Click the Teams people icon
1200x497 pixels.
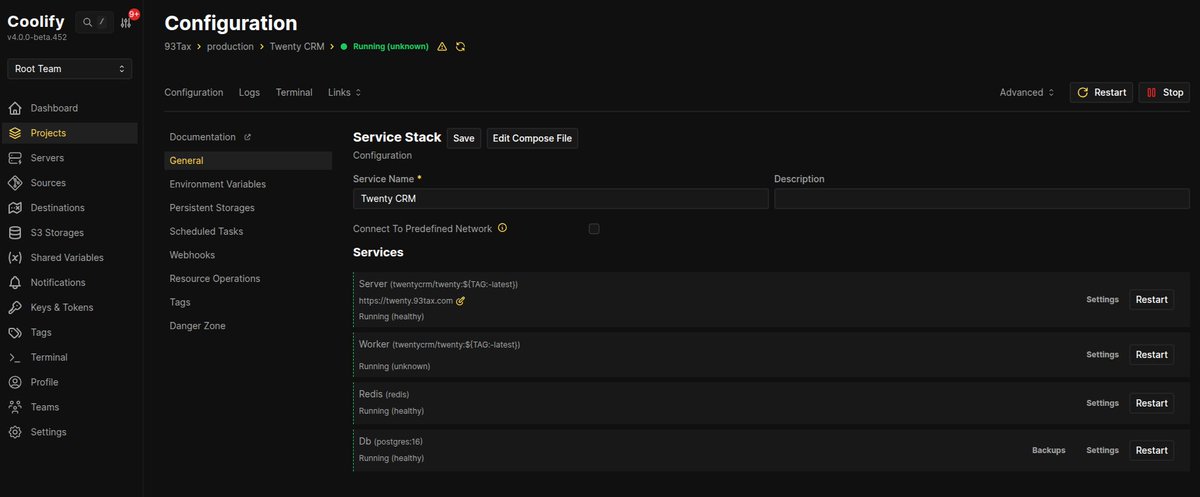tap(14, 408)
